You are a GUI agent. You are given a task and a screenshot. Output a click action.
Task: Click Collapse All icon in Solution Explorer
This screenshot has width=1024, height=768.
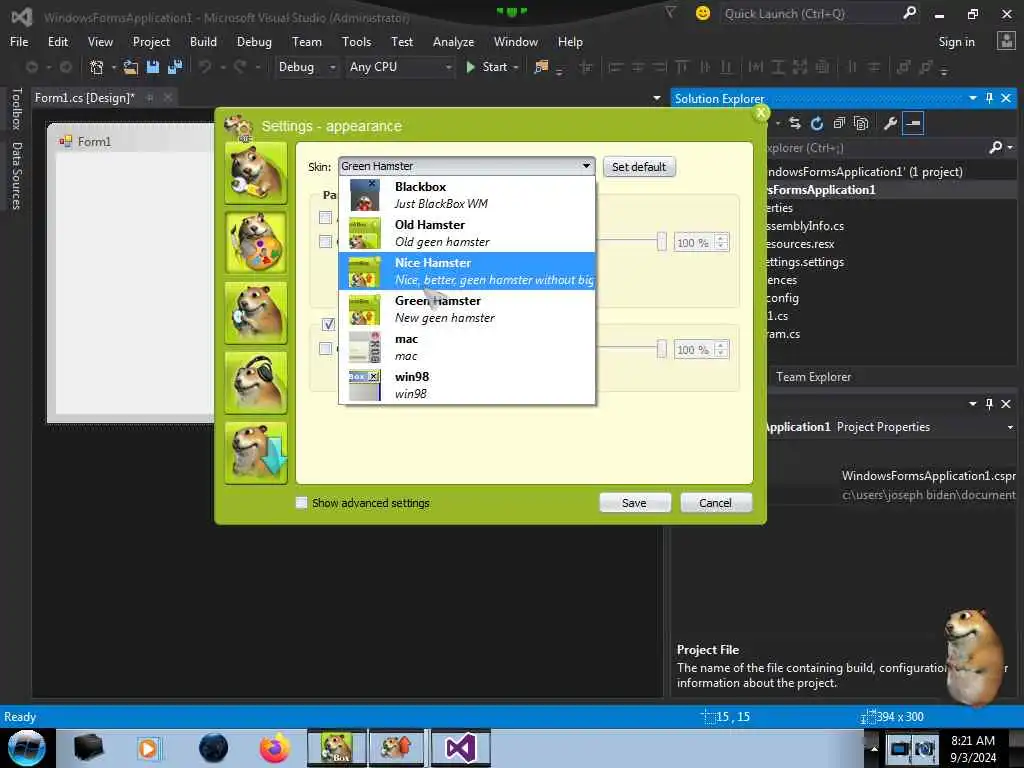point(839,123)
